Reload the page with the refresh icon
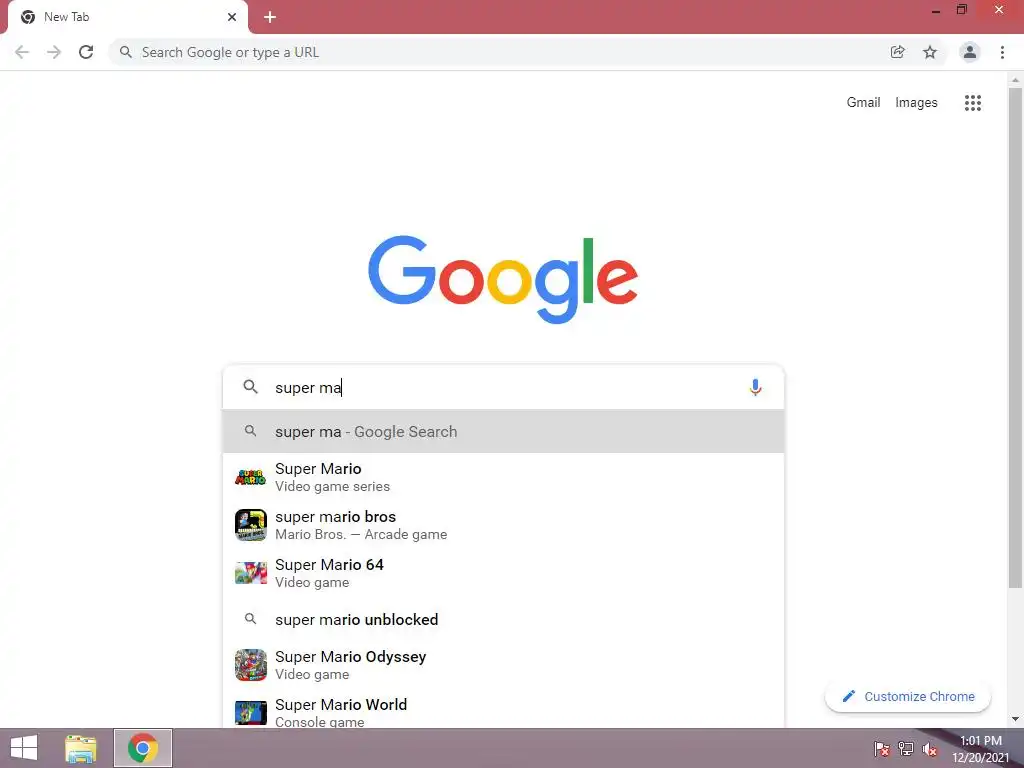The width and height of the screenshot is (1024, 768). click(86, 52)
